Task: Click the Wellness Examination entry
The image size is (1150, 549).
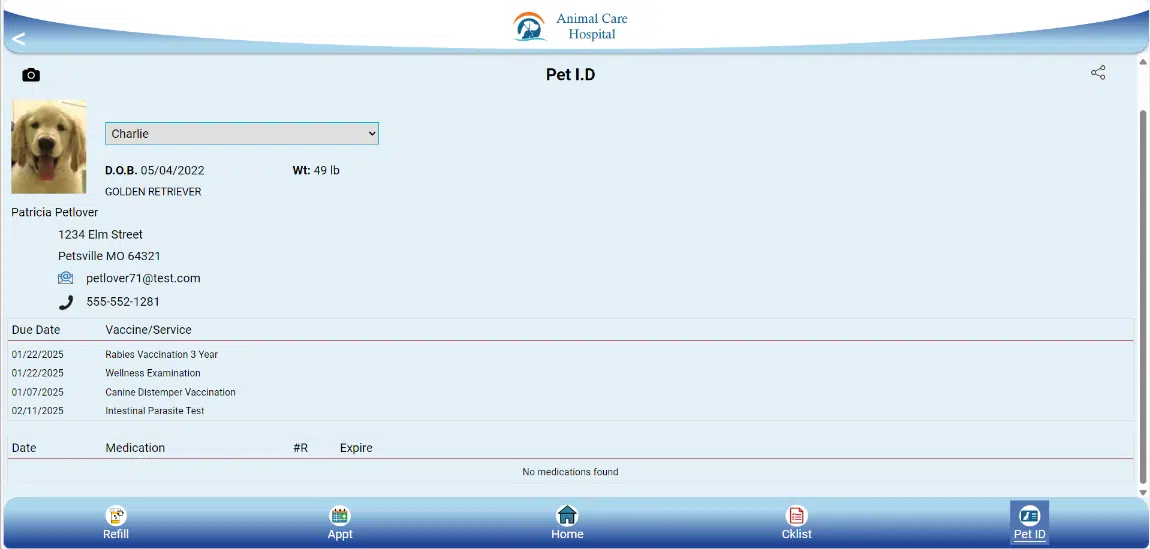Action: 153,373
